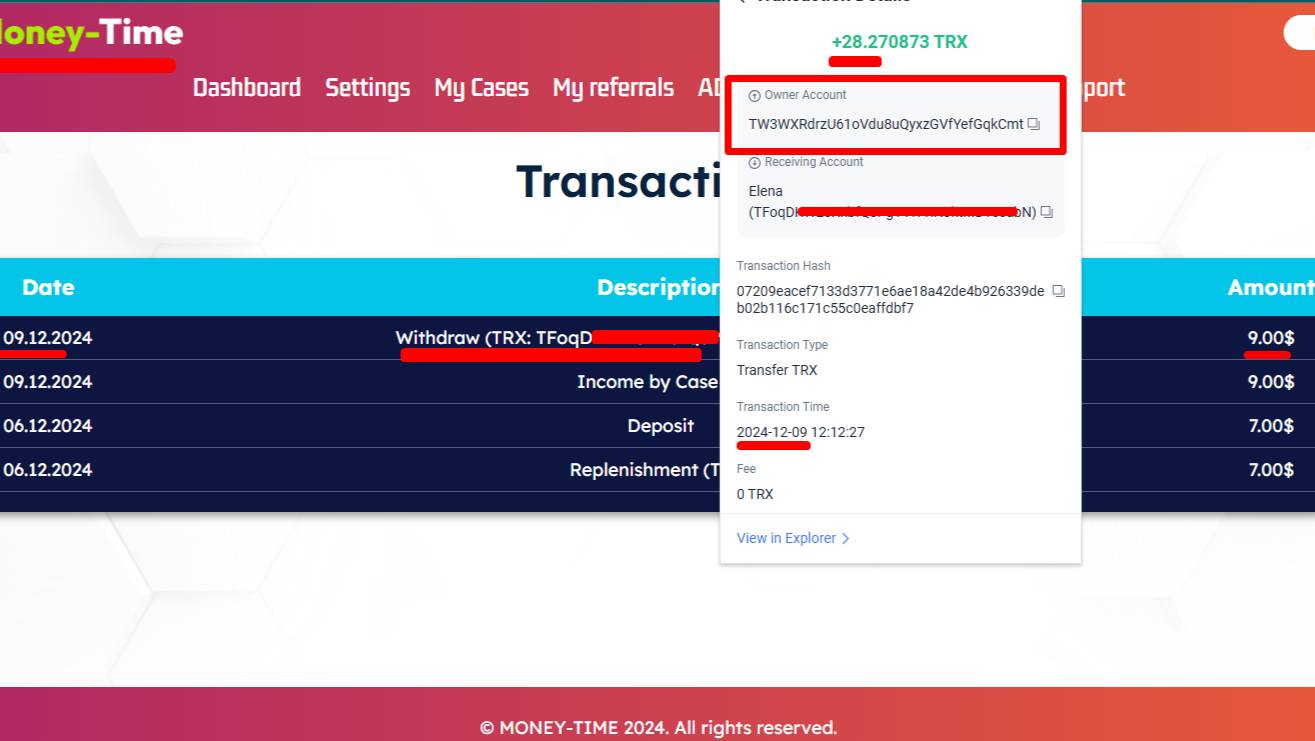Click the 06.12.2024 date in Replenishment row
This screenshot has height=741, width=1315.
pyautogui.click(x=47, y=470)
